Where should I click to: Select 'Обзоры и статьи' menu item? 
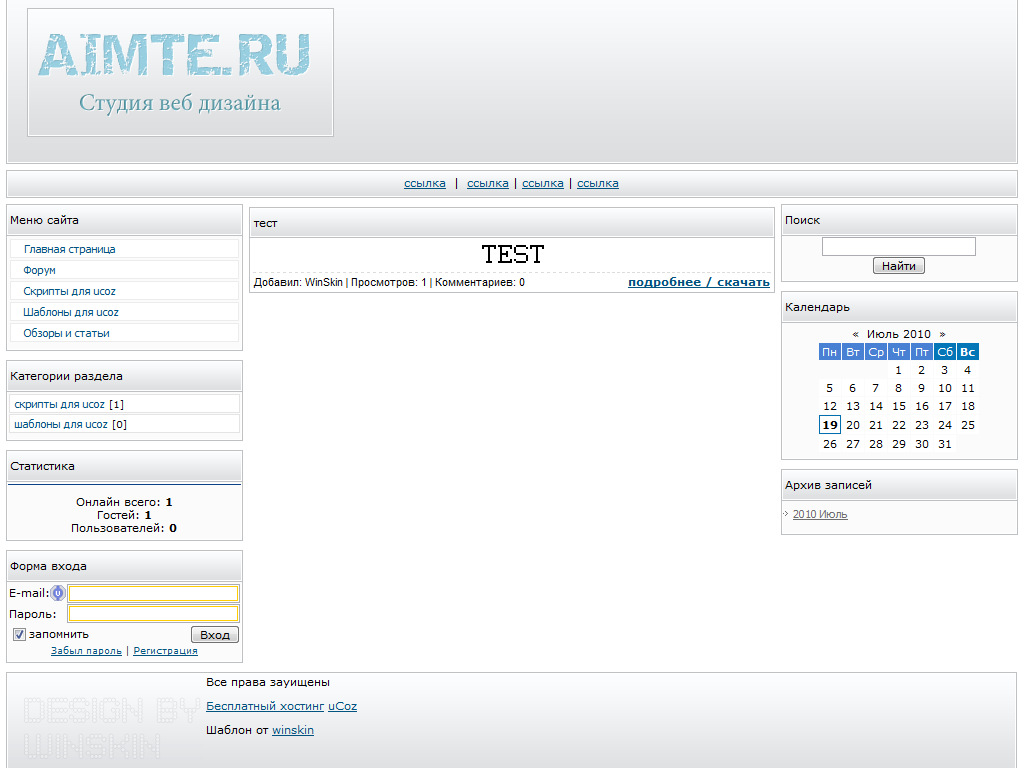[66, 333]
